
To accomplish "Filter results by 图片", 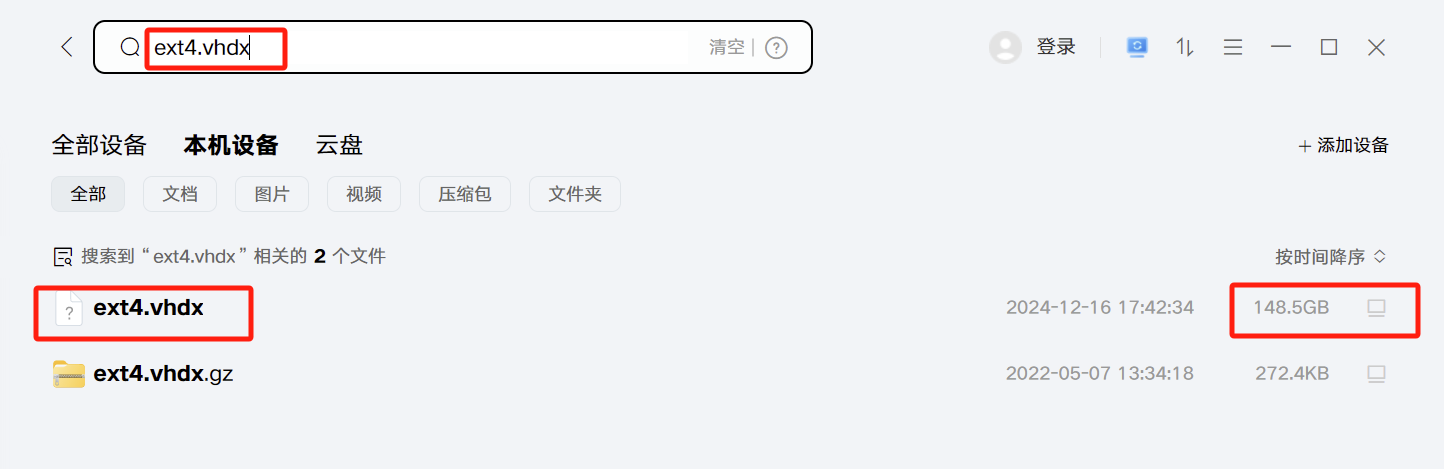I will click(x=272, y=194).
